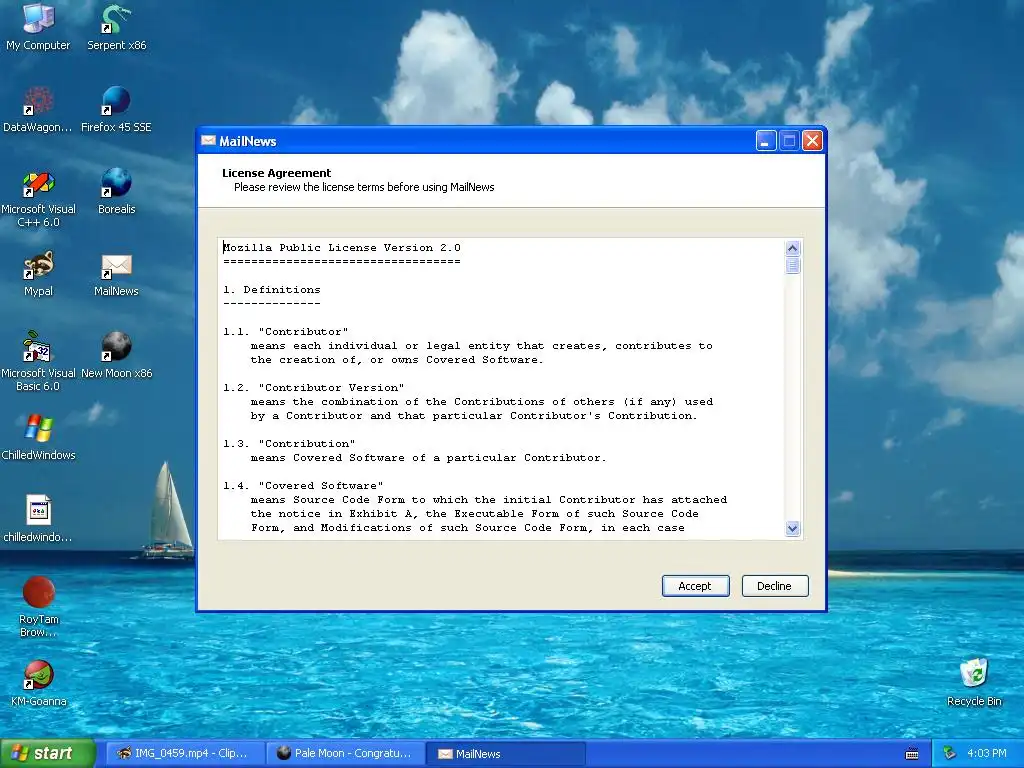Click 'Mozilla Public License Version 2.0' line
The image size is (1024, 768).
(342, 248)
